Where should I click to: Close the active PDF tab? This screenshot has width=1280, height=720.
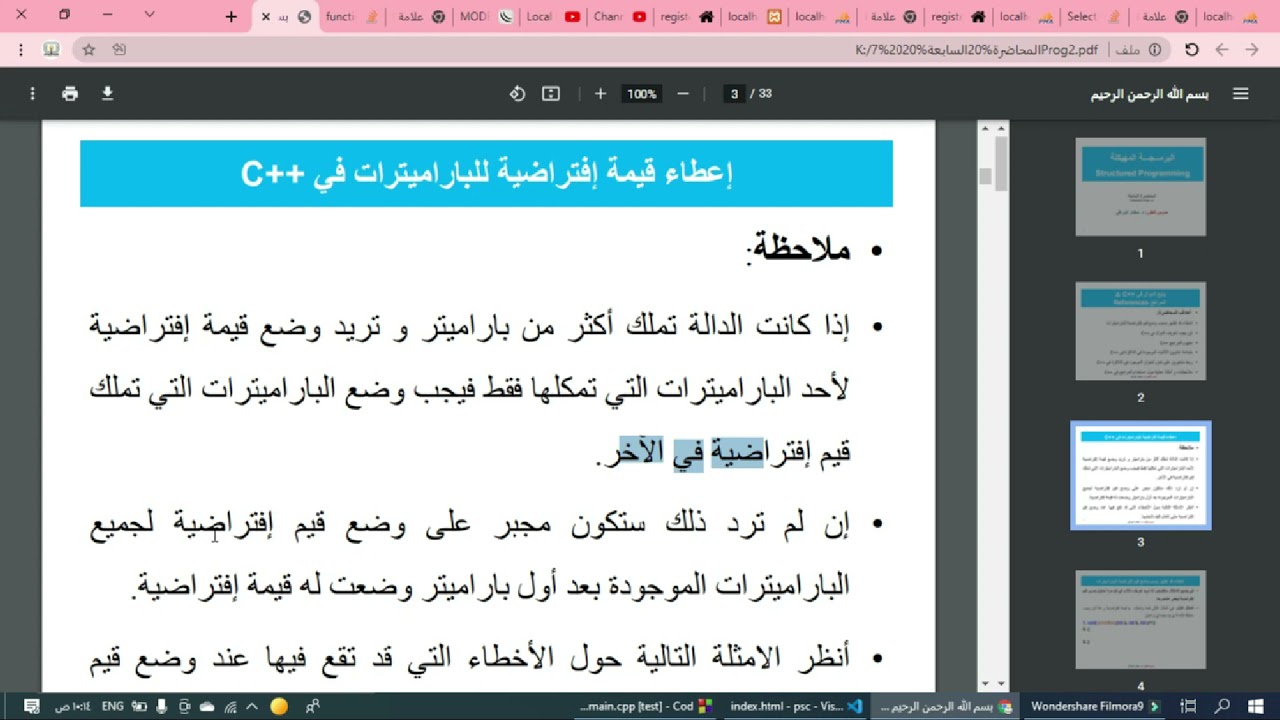click(x=265, y=17)
